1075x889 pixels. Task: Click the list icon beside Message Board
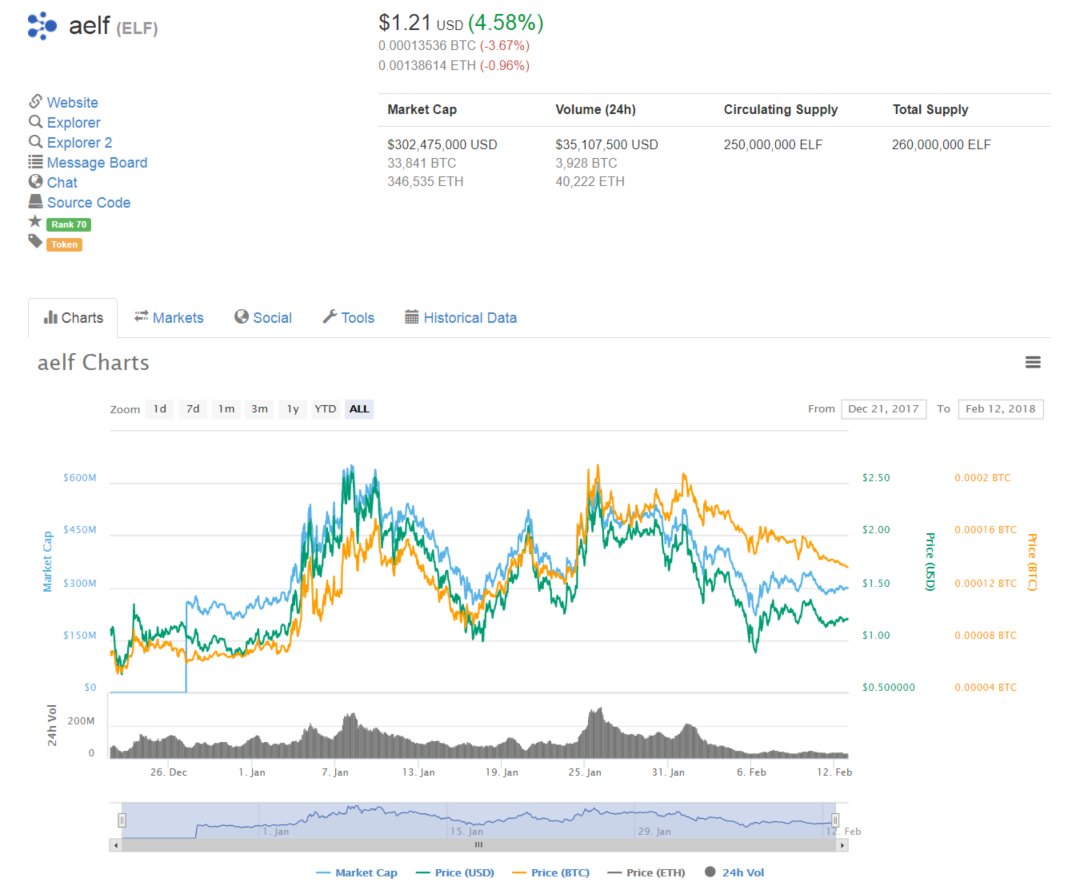(x=36, y=162)
